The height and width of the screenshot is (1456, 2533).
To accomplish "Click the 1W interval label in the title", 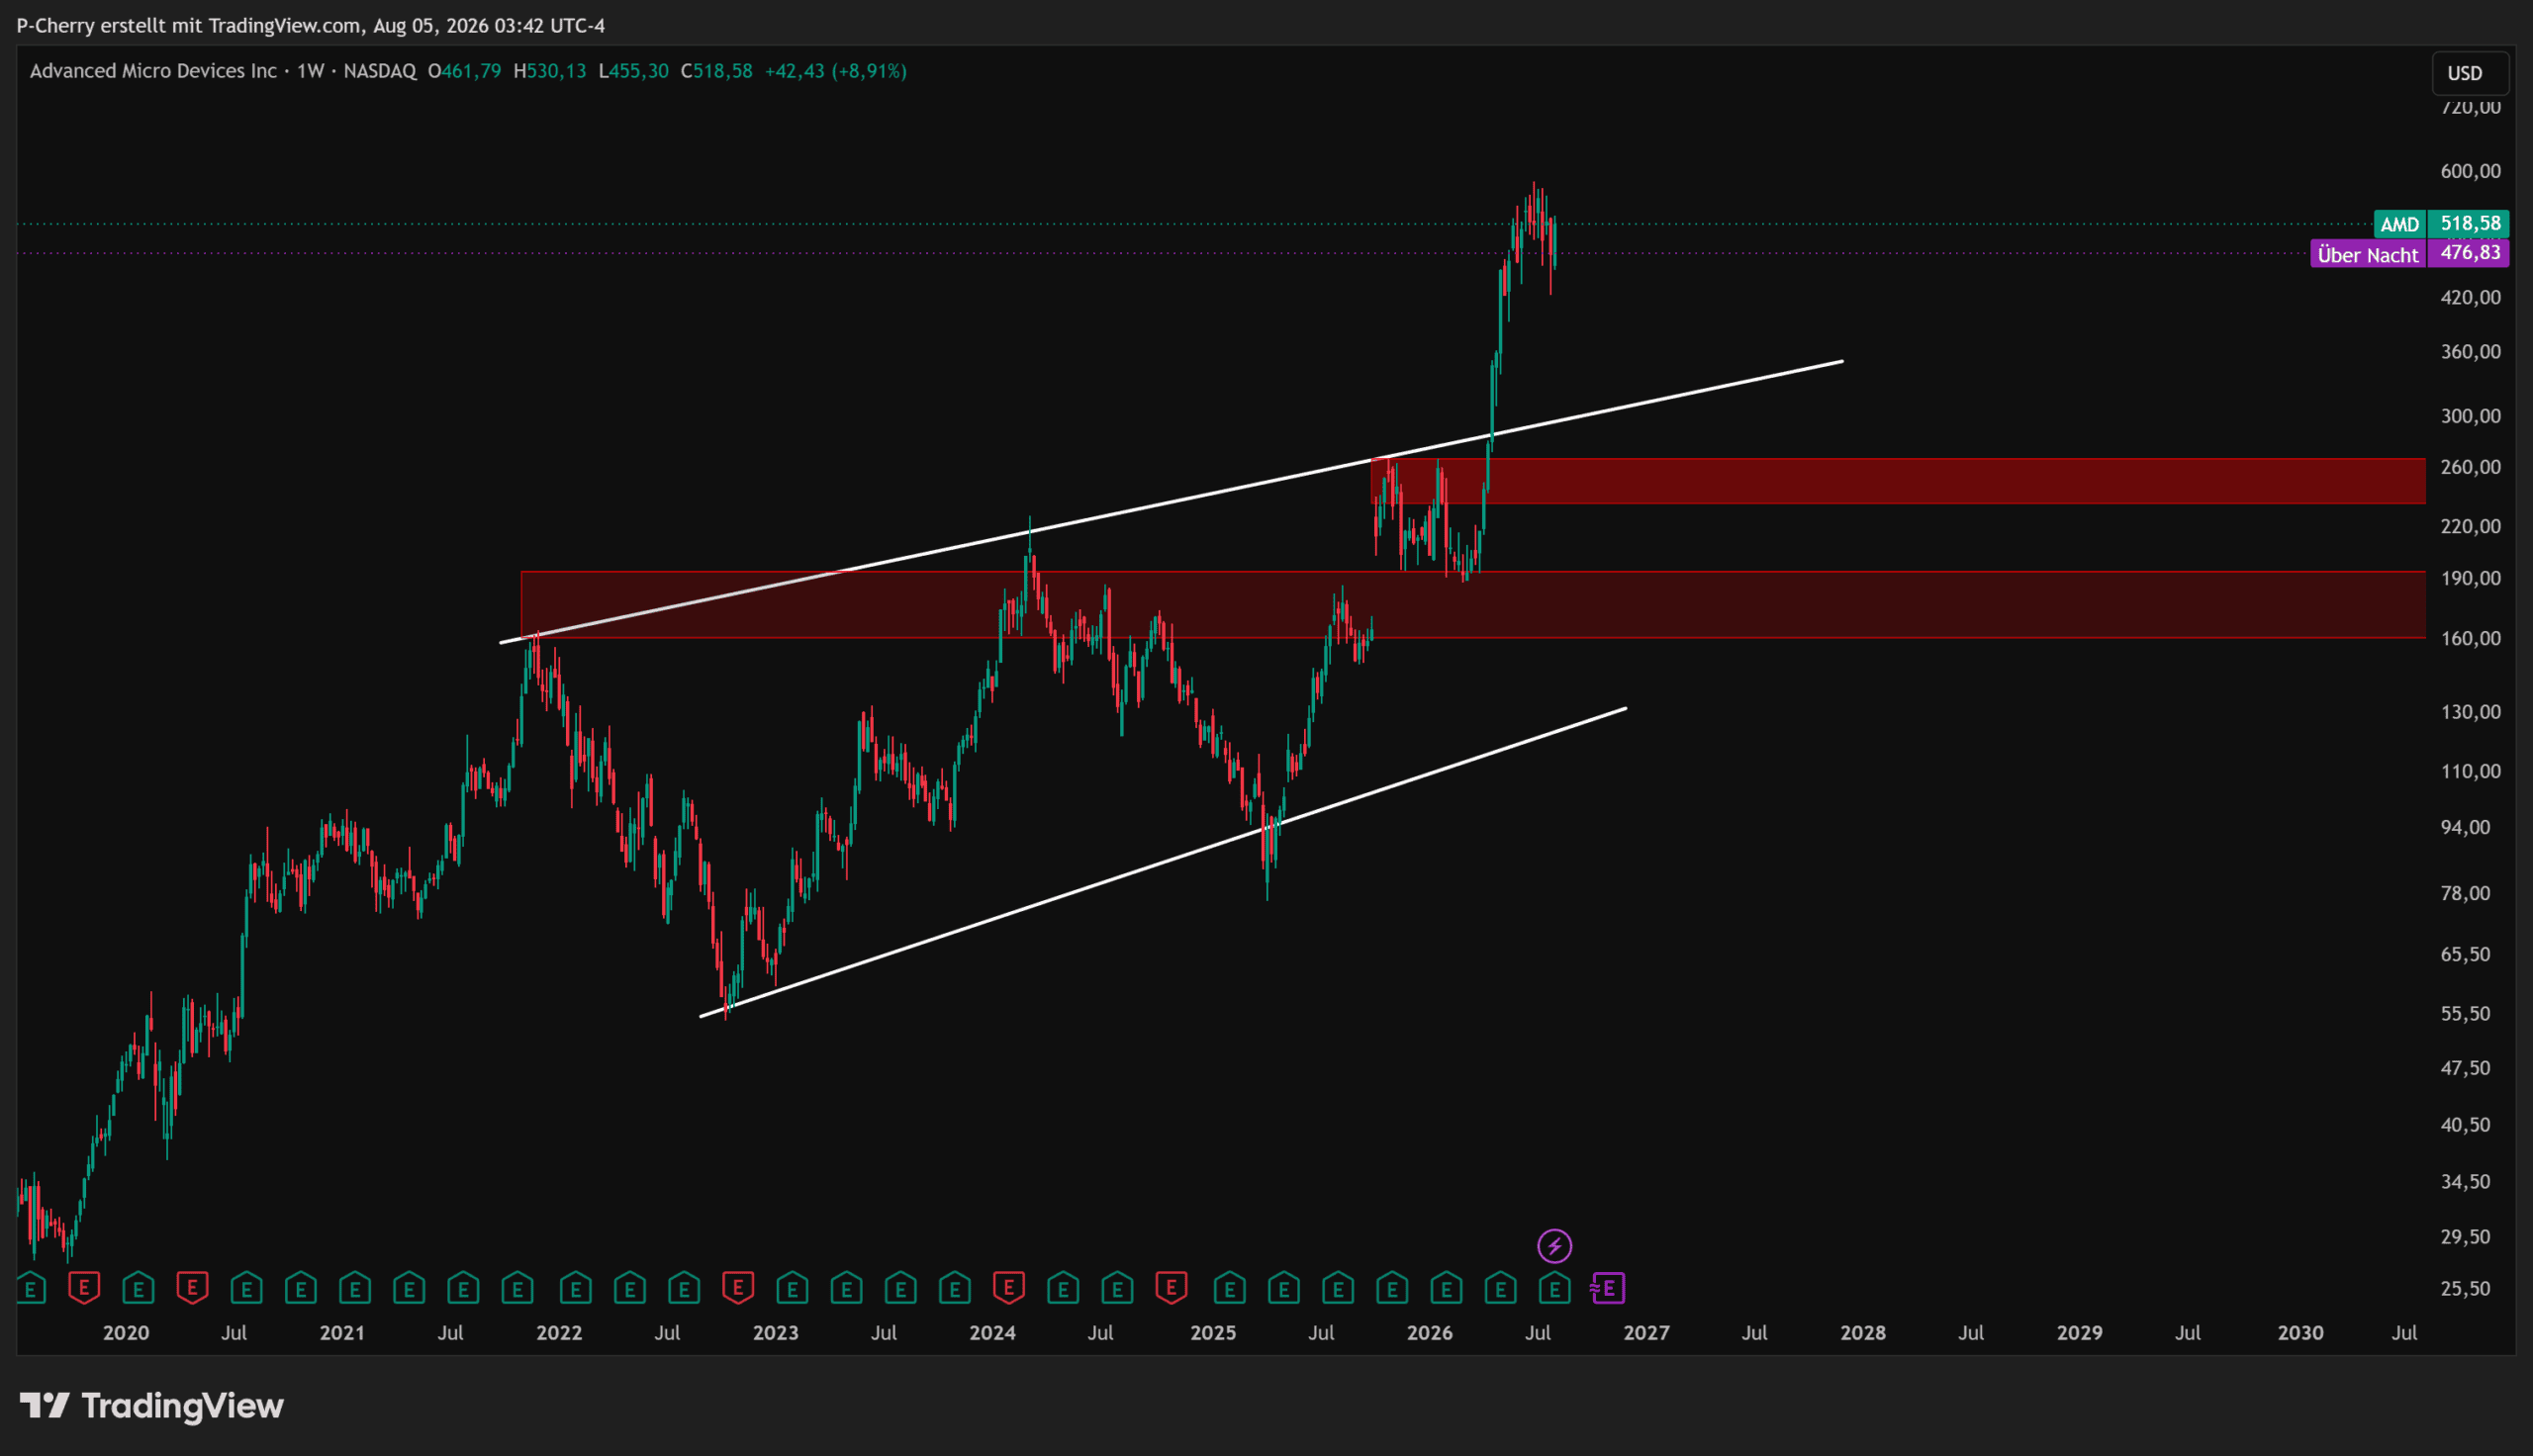I will coord(310,71).
